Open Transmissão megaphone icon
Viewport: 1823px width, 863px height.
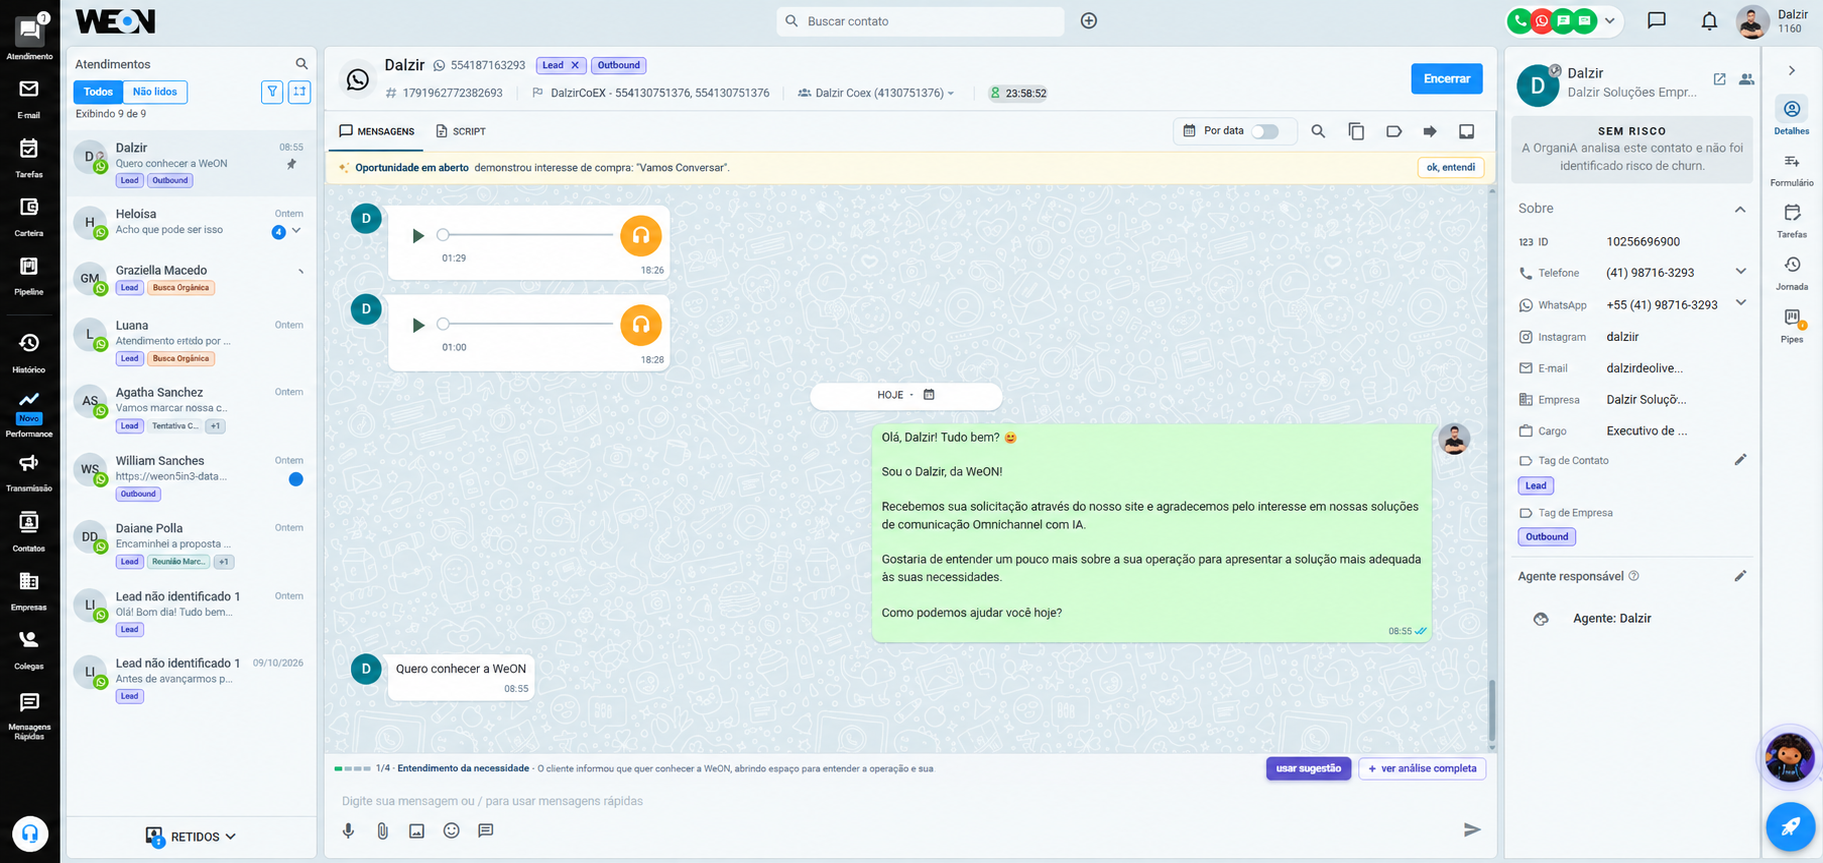click(x=29, y=472)
